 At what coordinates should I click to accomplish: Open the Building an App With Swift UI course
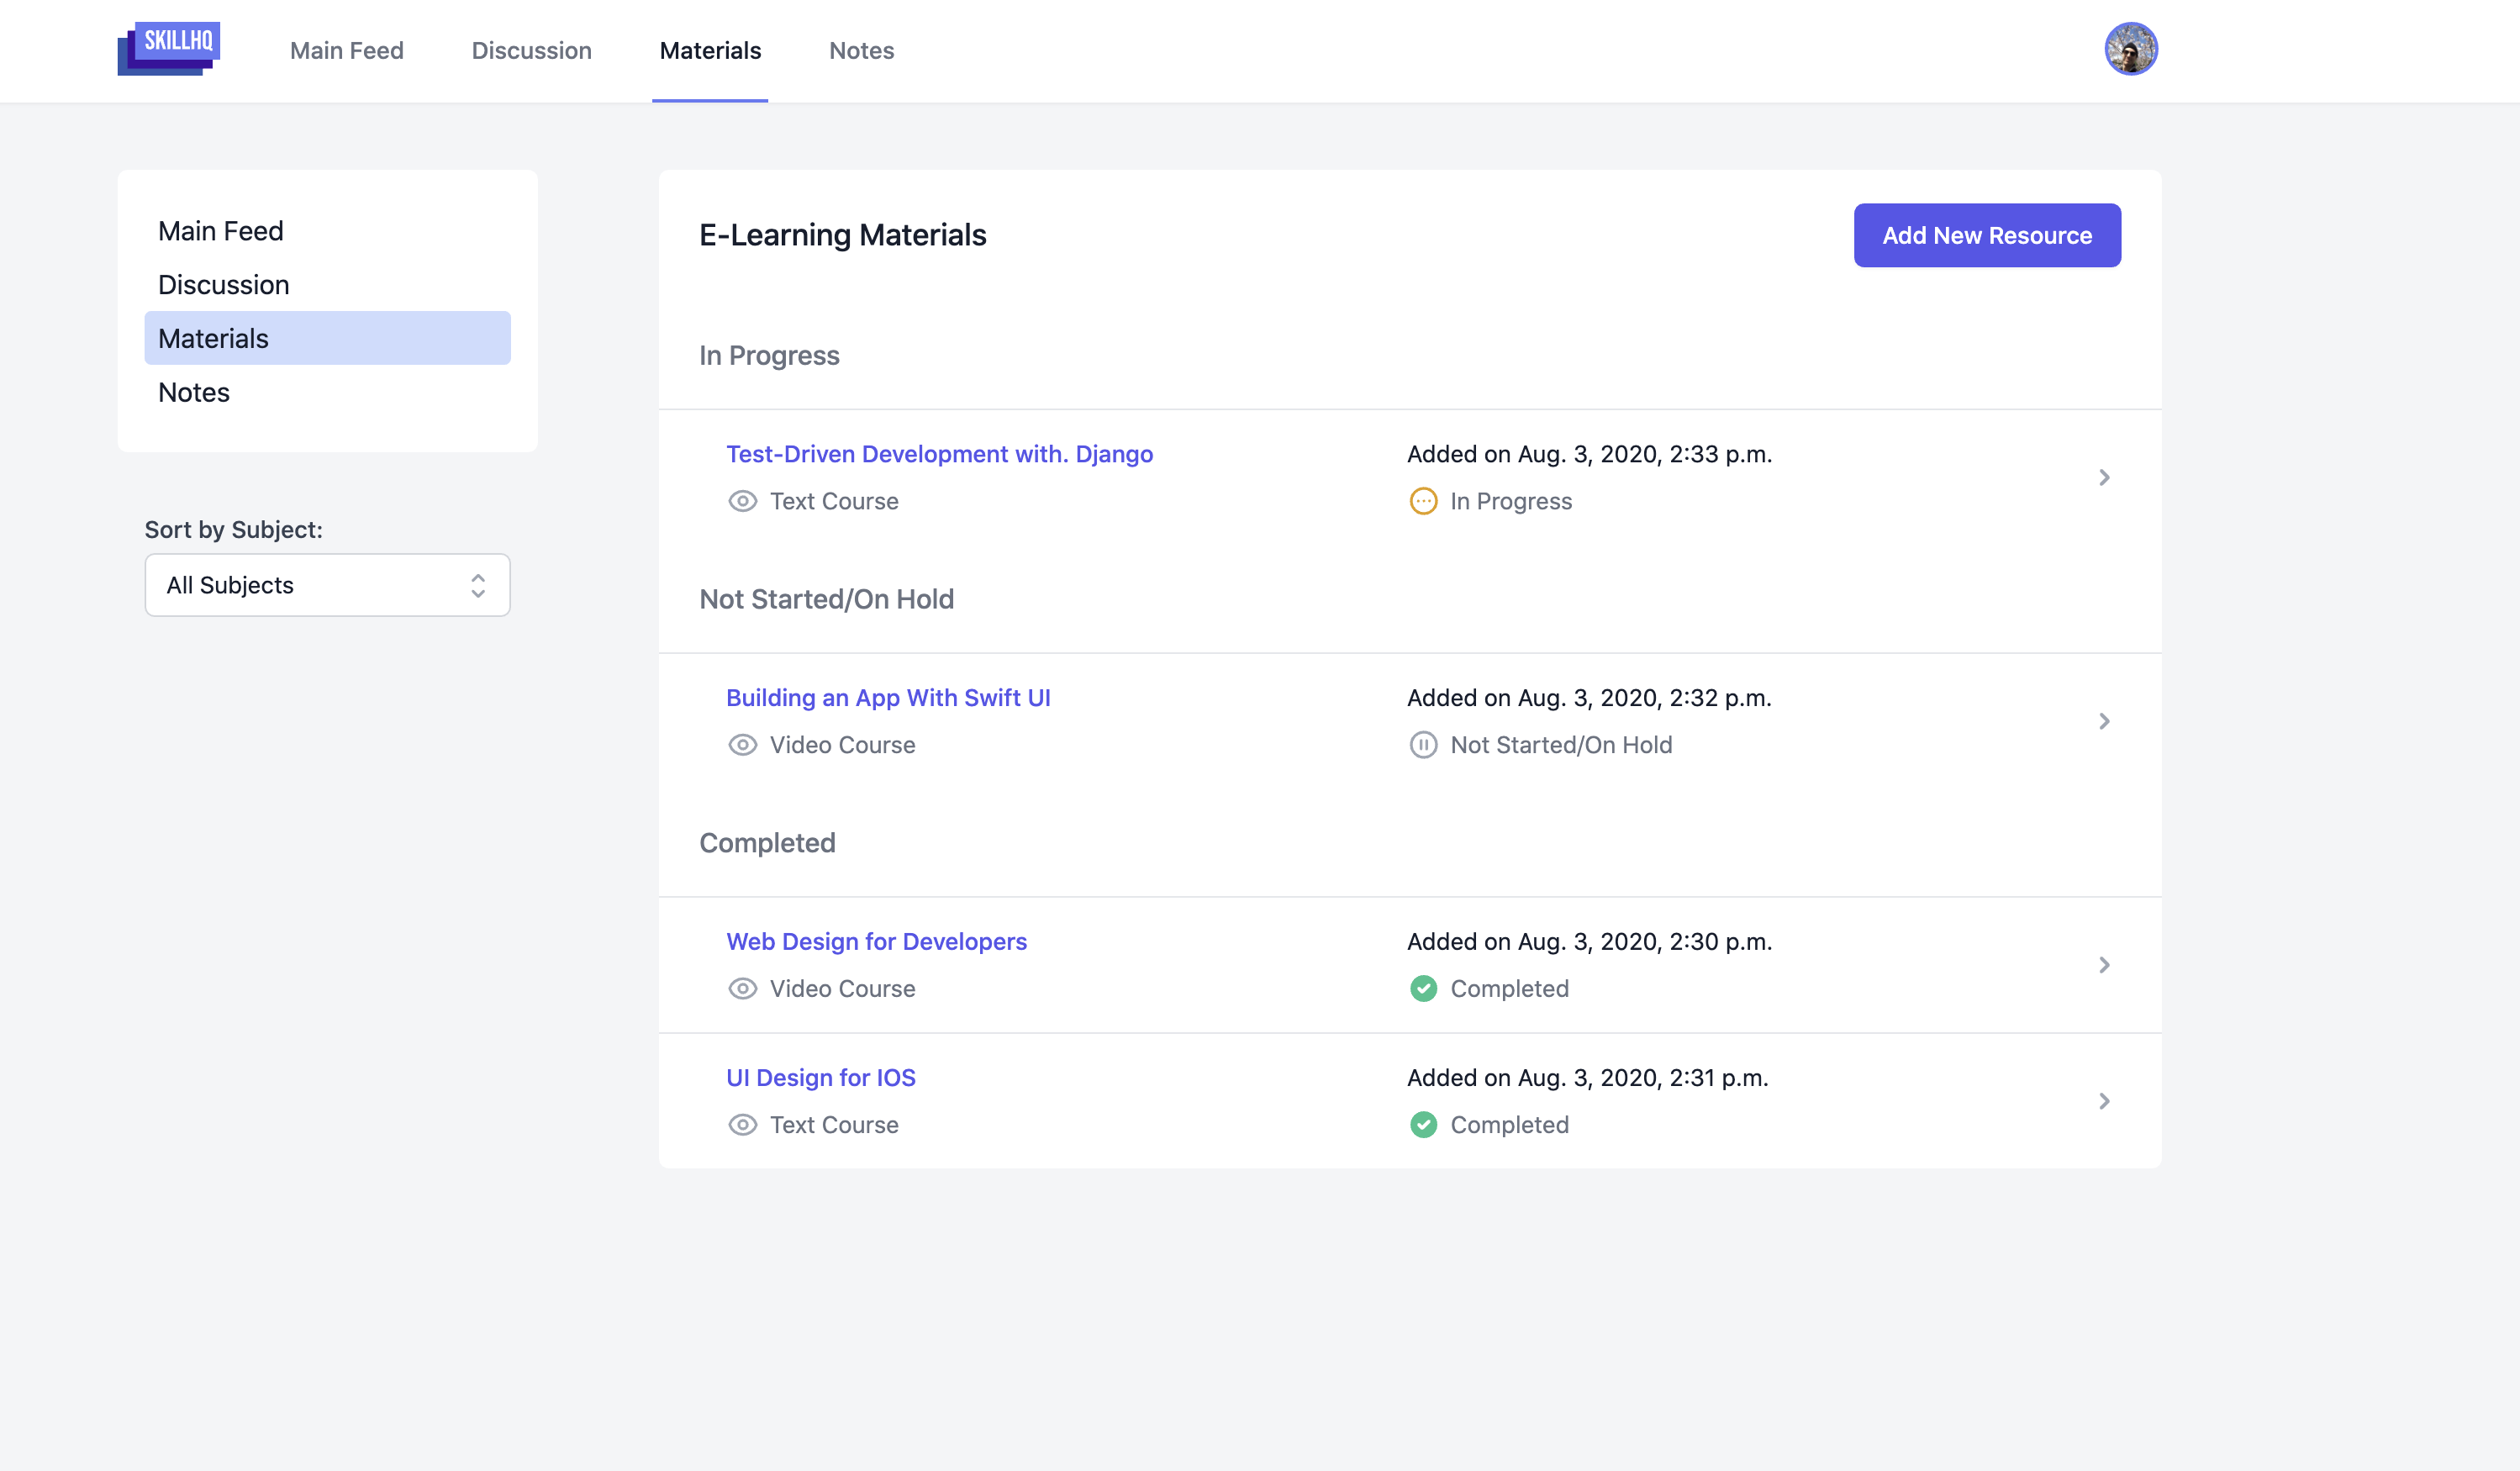(x=888, y=697)
